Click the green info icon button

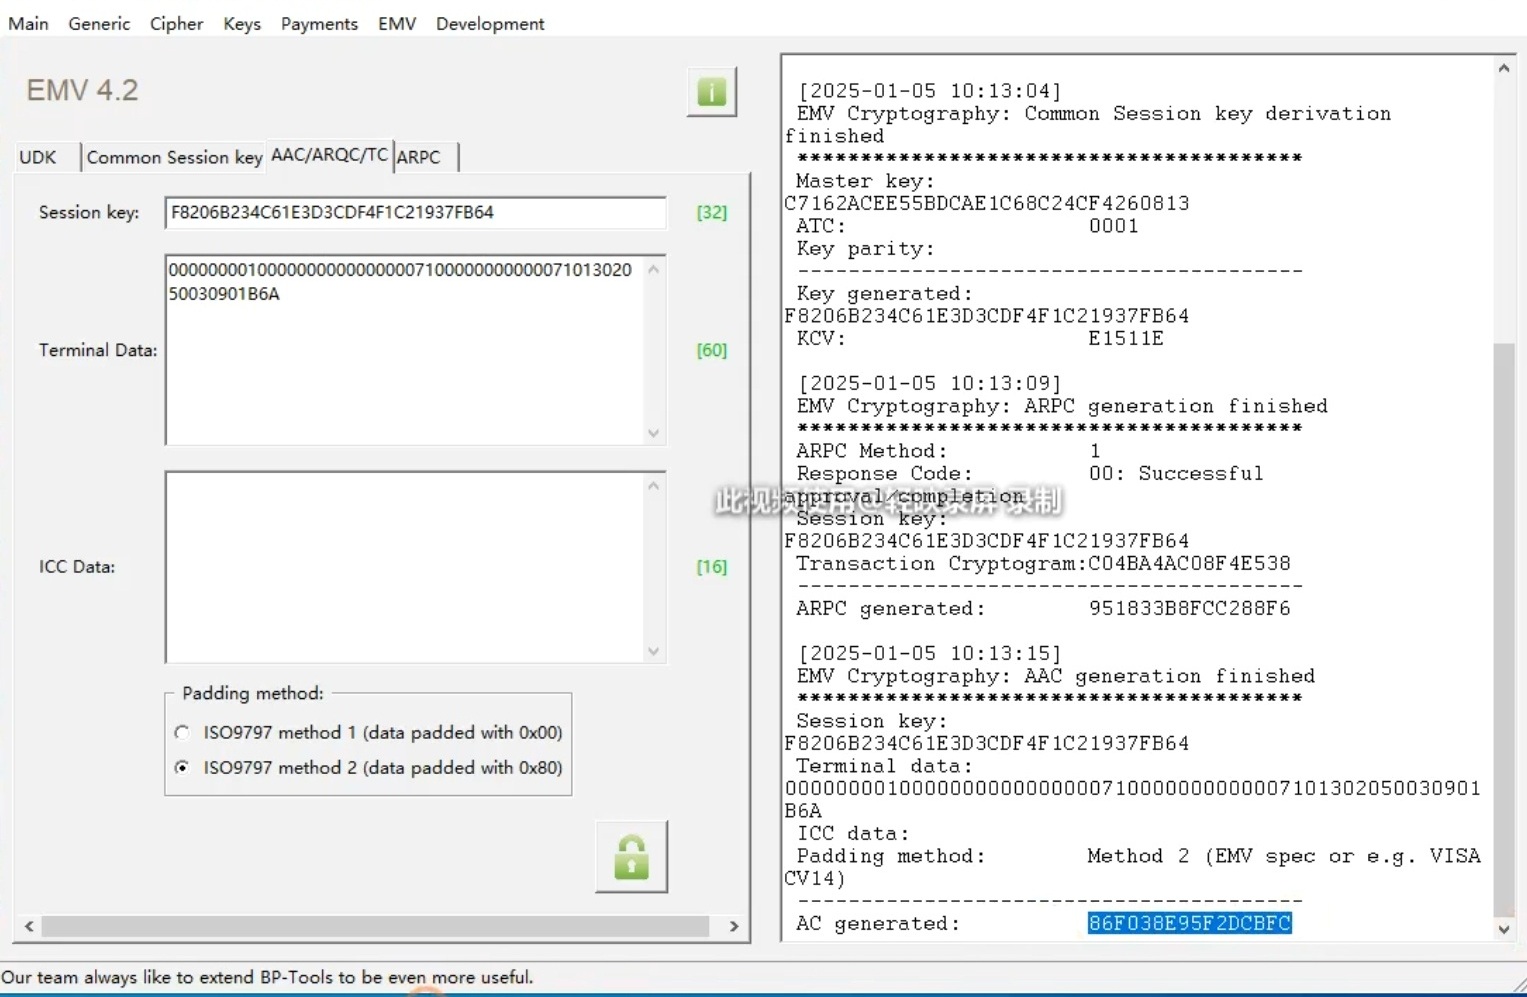click(x=711, y=92)
